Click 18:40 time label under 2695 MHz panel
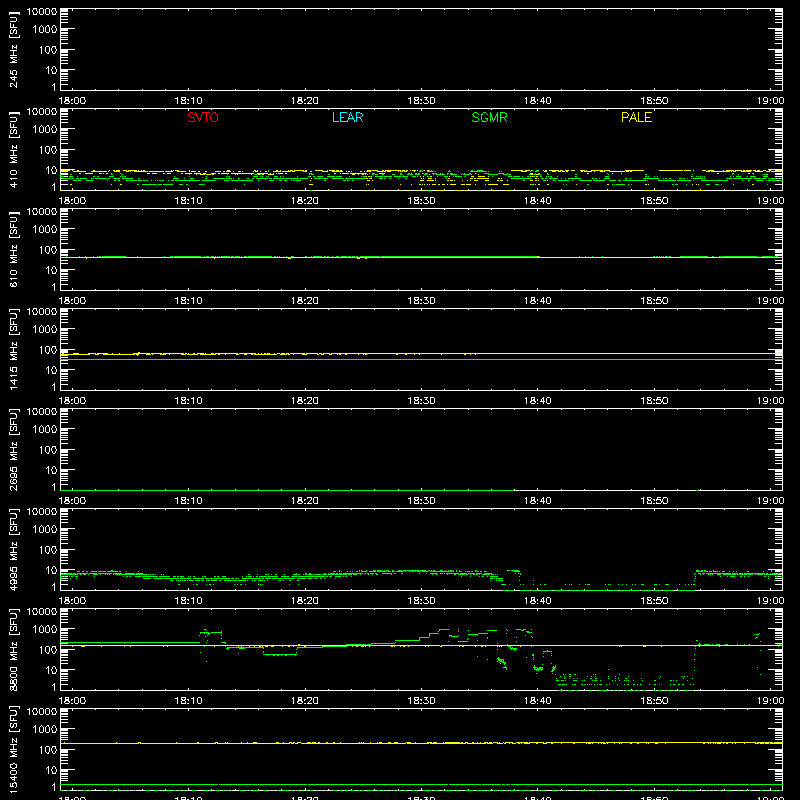 538,501
